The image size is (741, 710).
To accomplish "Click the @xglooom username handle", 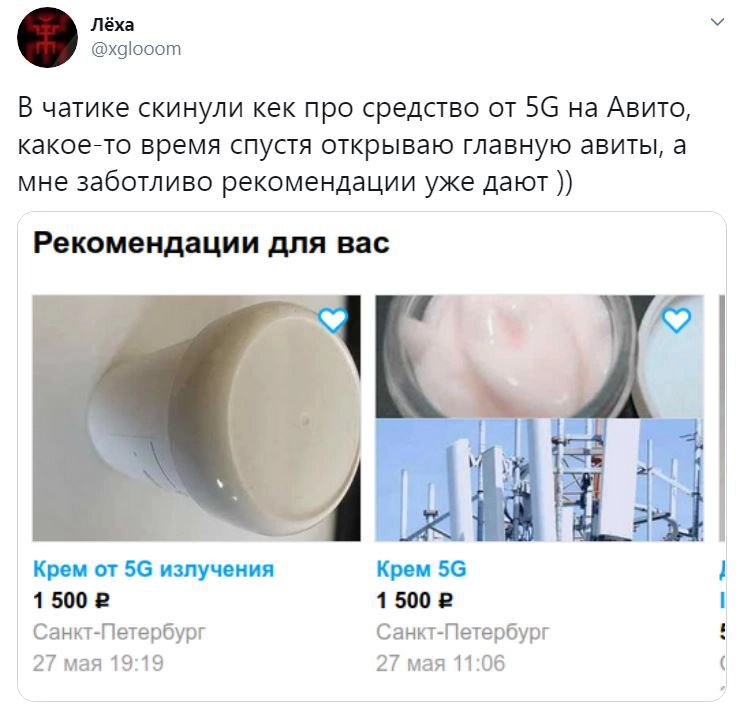I will point(136,49).
